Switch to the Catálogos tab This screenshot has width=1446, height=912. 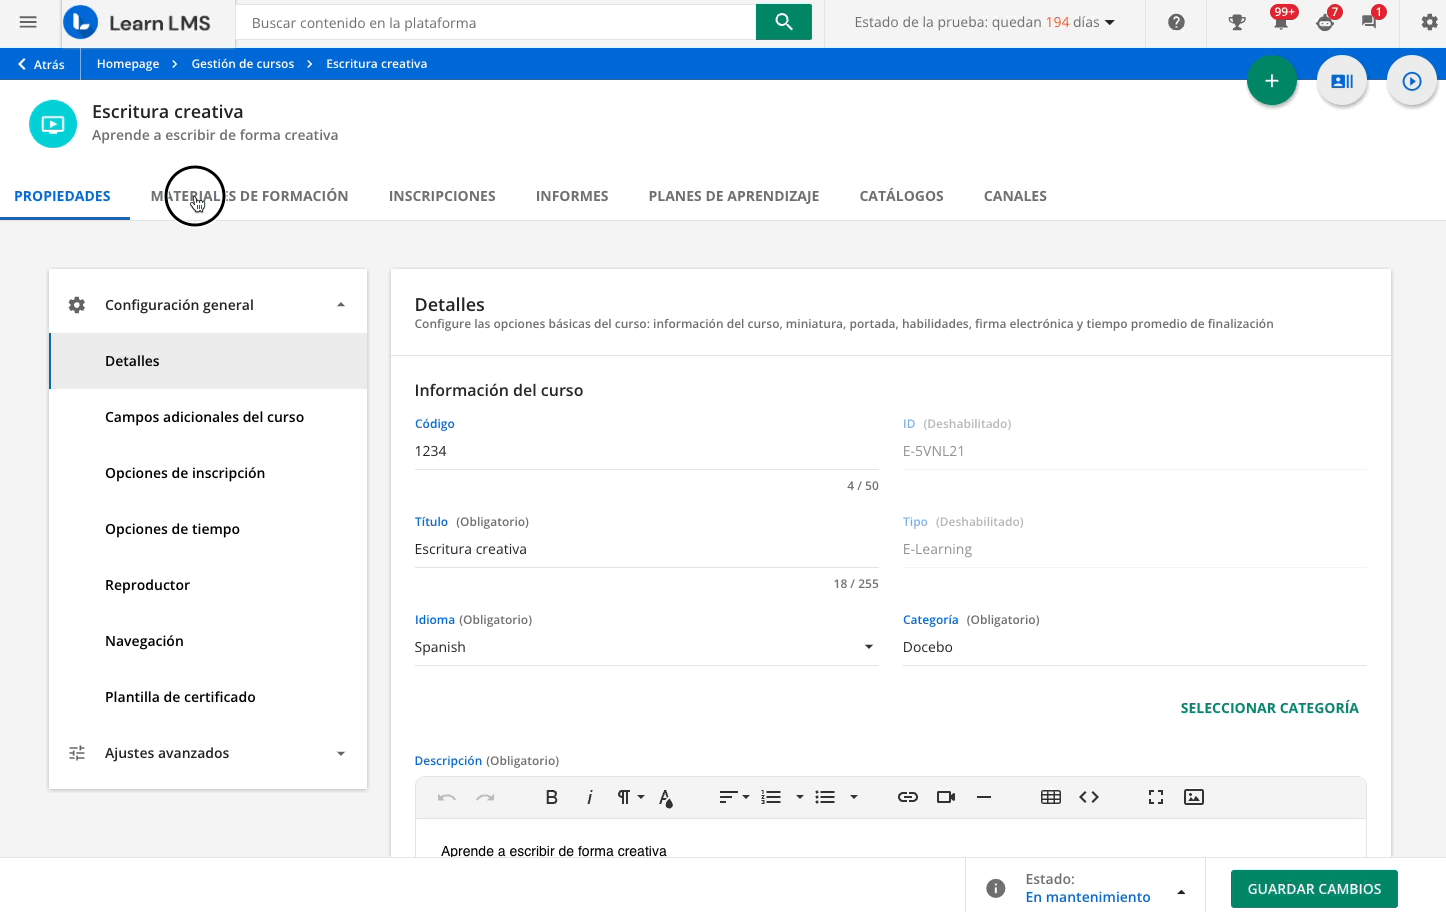(x=901, y=196)
